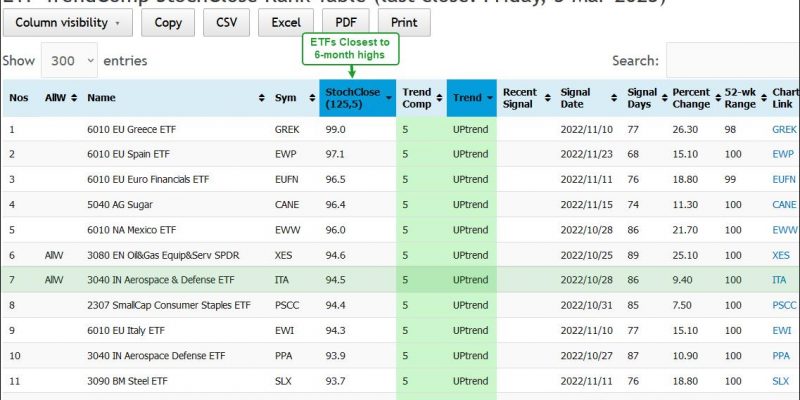Open the EWP chart link
Screen dimensions: 800x400
pos(783,154)
